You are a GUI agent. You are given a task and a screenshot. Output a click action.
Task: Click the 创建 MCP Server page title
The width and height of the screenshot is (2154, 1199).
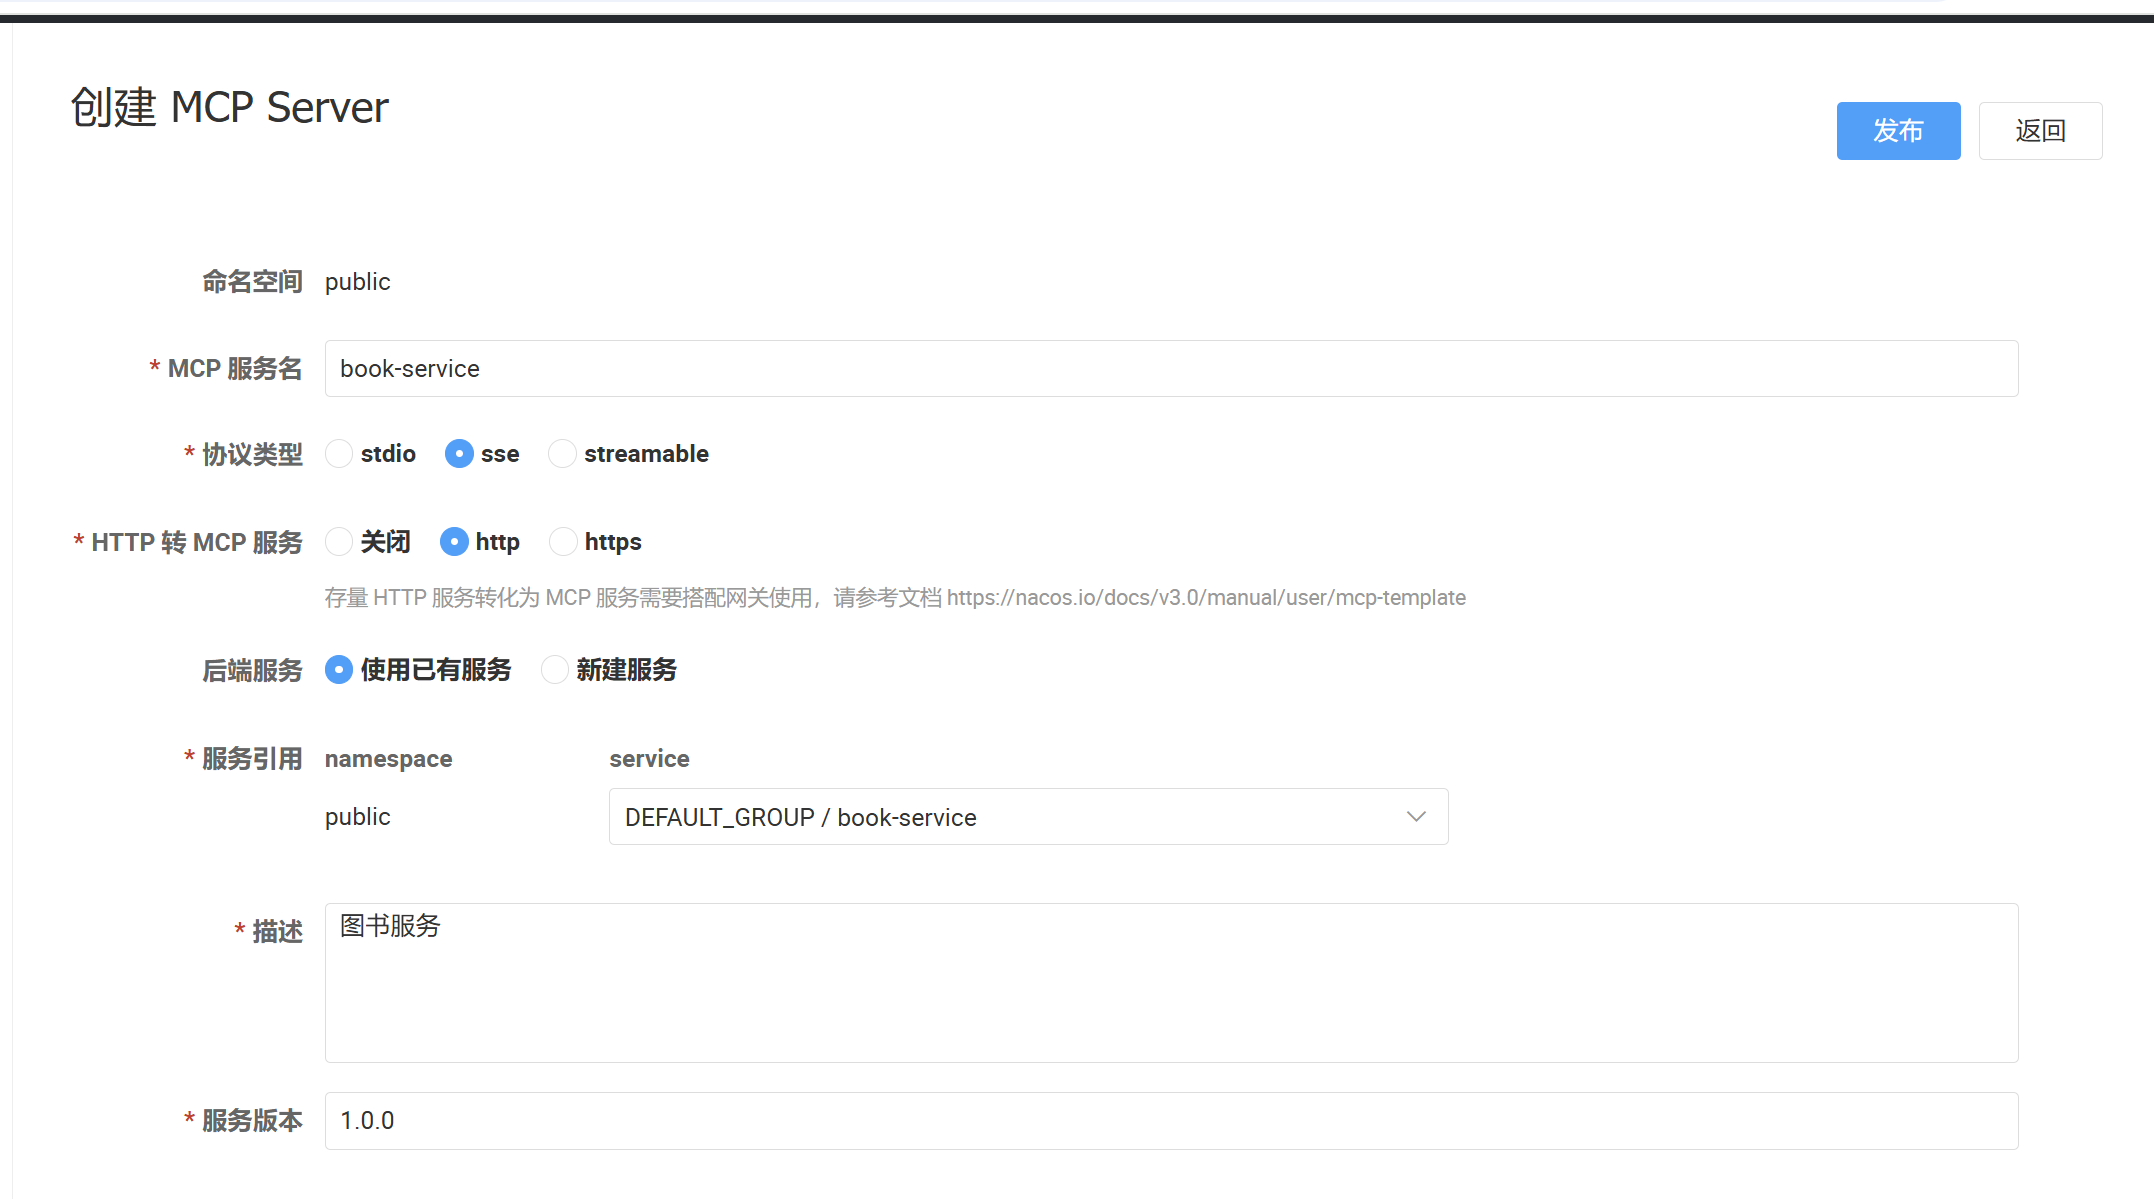coord(229,107)
